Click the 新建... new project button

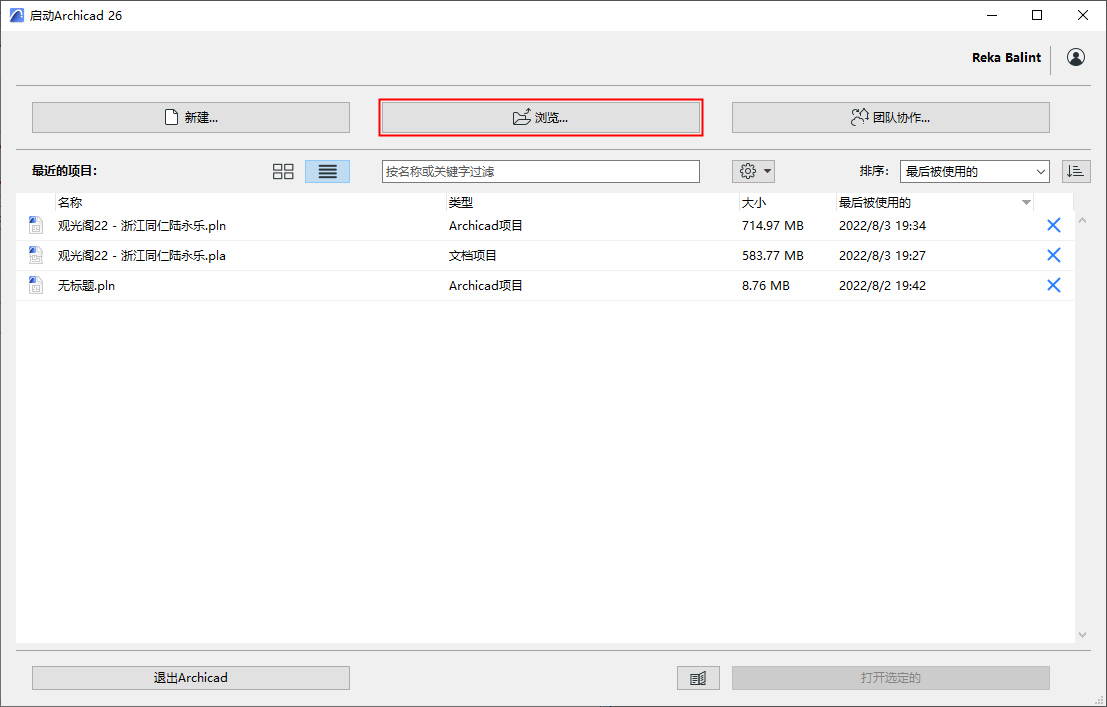(x=191, y=117)
